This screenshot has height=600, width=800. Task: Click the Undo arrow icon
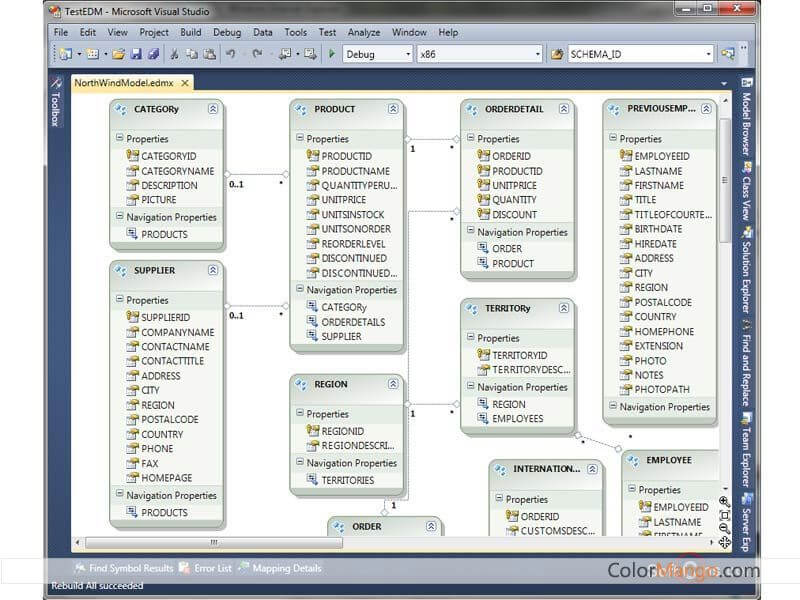click(231, 54)
